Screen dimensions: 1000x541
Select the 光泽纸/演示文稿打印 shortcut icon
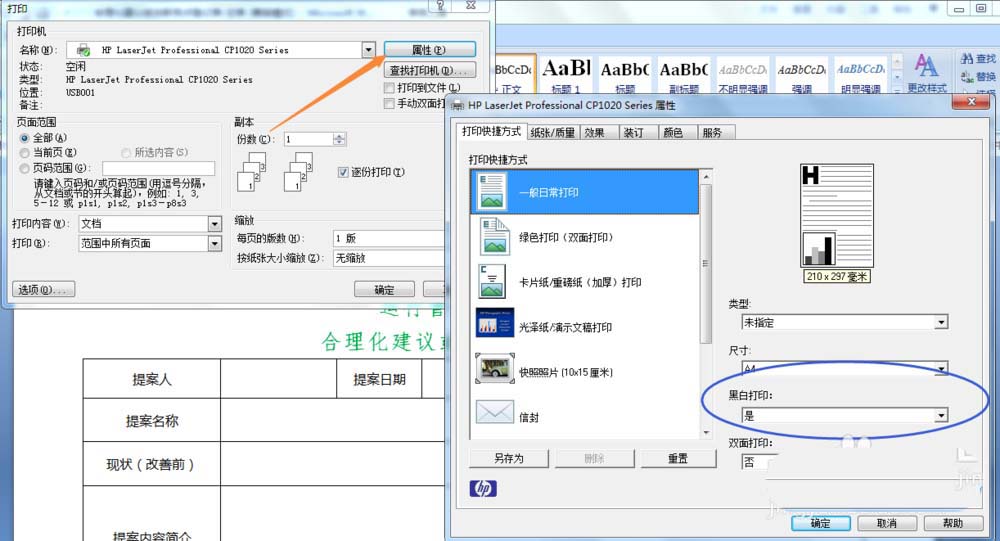pos(494,323)
